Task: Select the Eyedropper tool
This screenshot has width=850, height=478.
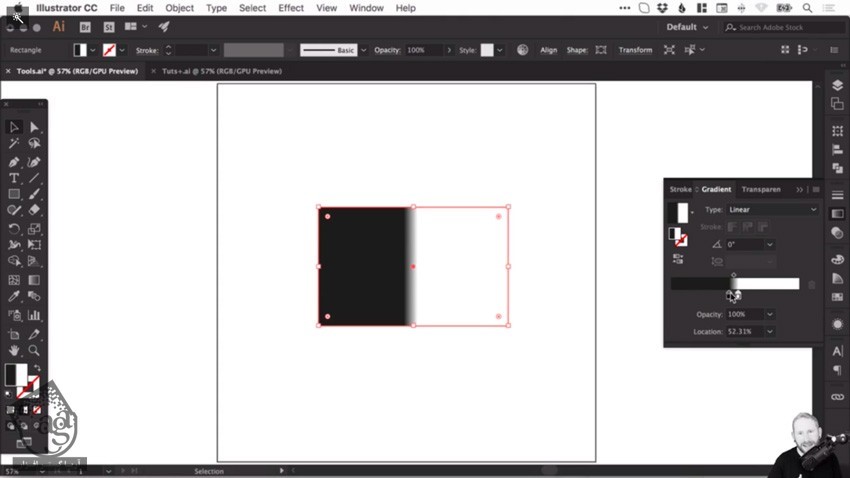Action: coord(14,296)
